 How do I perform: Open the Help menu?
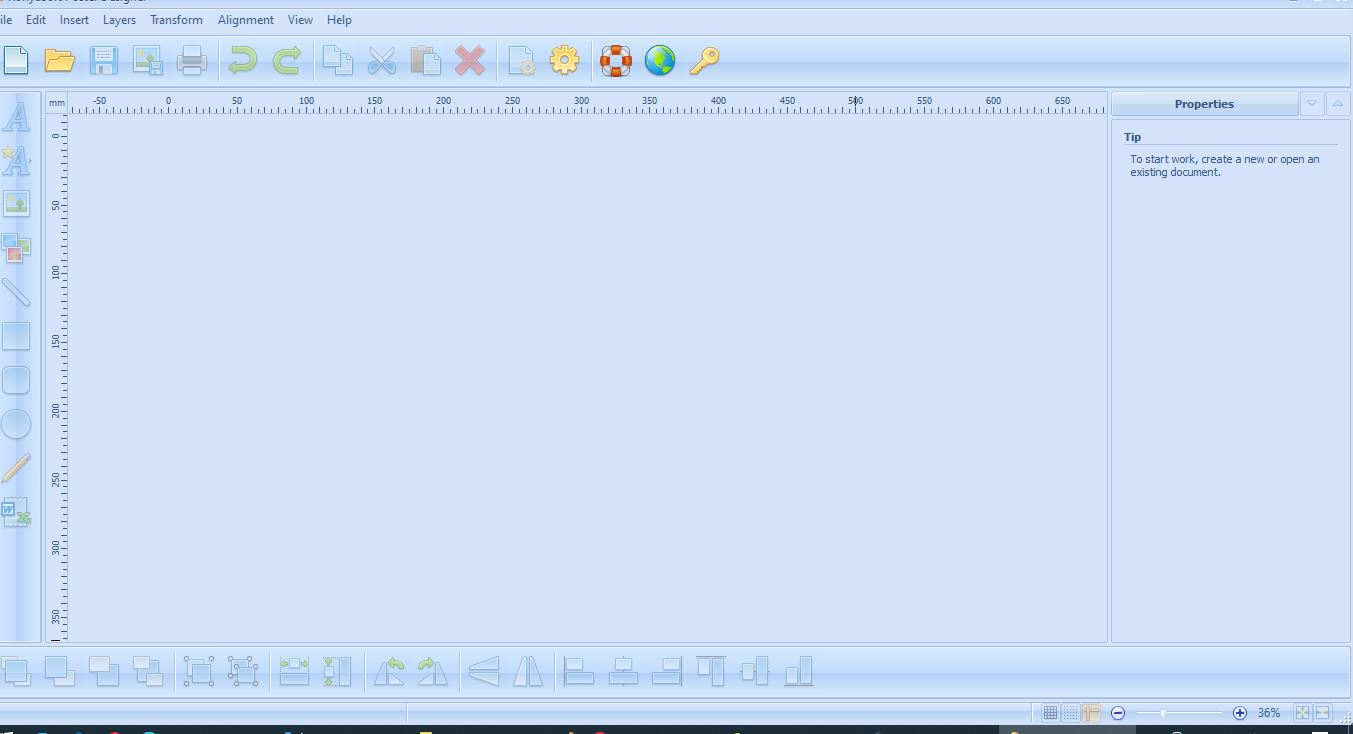339,20
